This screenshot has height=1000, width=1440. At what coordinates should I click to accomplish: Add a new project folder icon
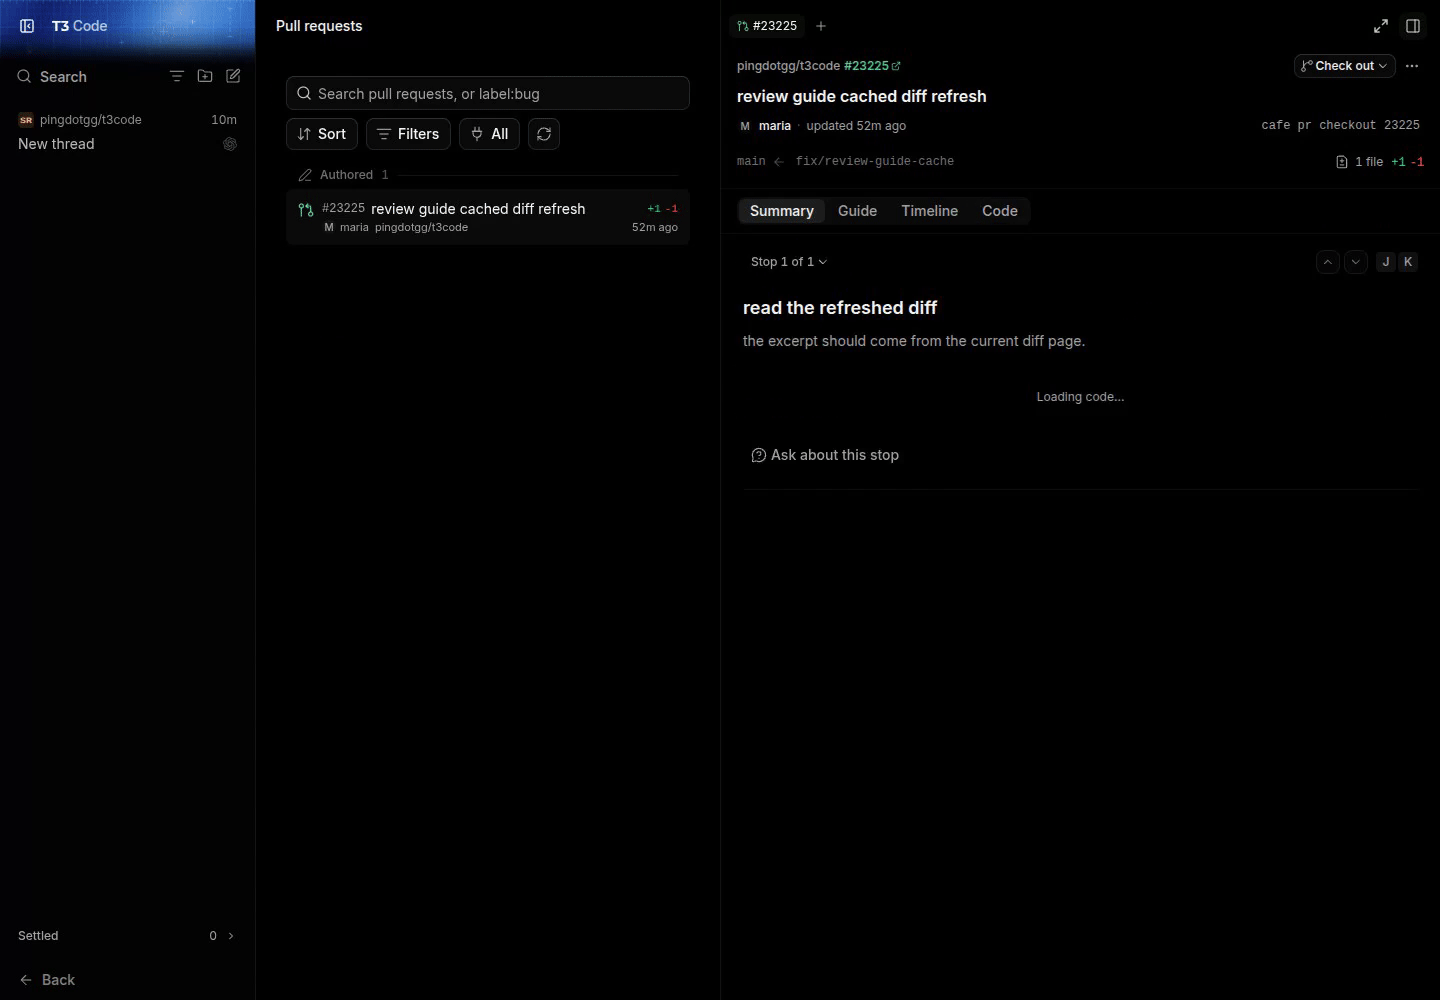click(205, 76)
